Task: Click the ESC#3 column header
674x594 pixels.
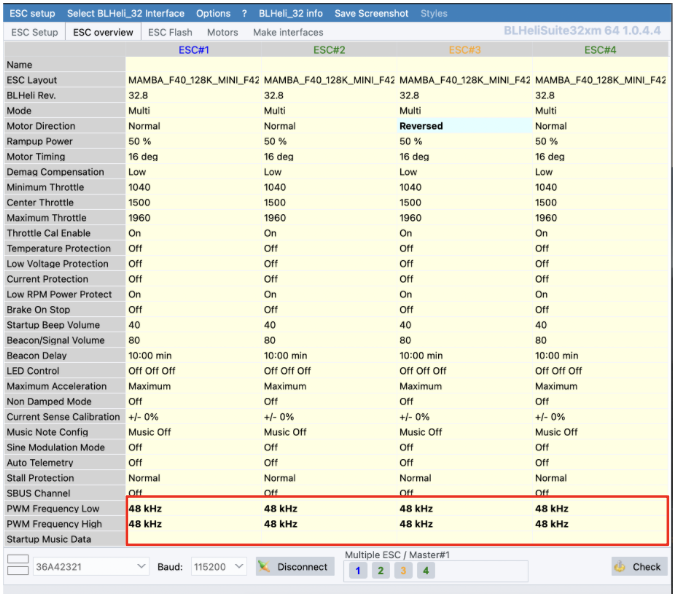Action: tap(464, 49)
